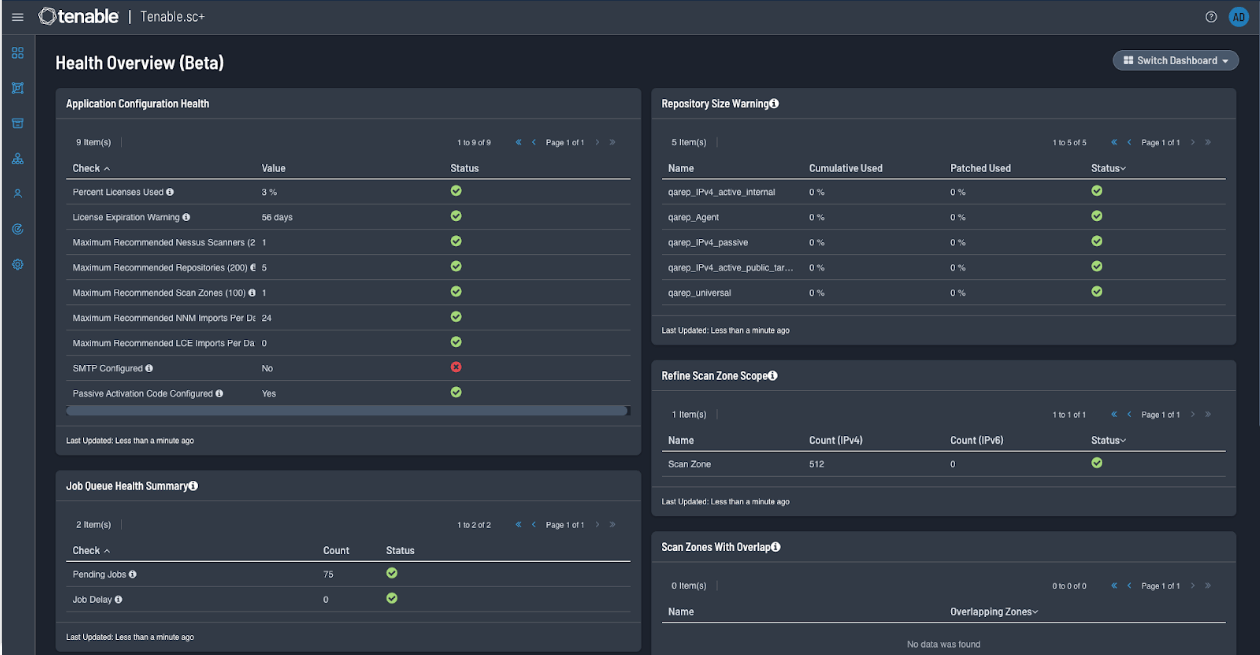Click the last-page arrow in Repository Size Warning pagination
Viewport: 1260px width, 655px height.
[x=1208, y=142]
